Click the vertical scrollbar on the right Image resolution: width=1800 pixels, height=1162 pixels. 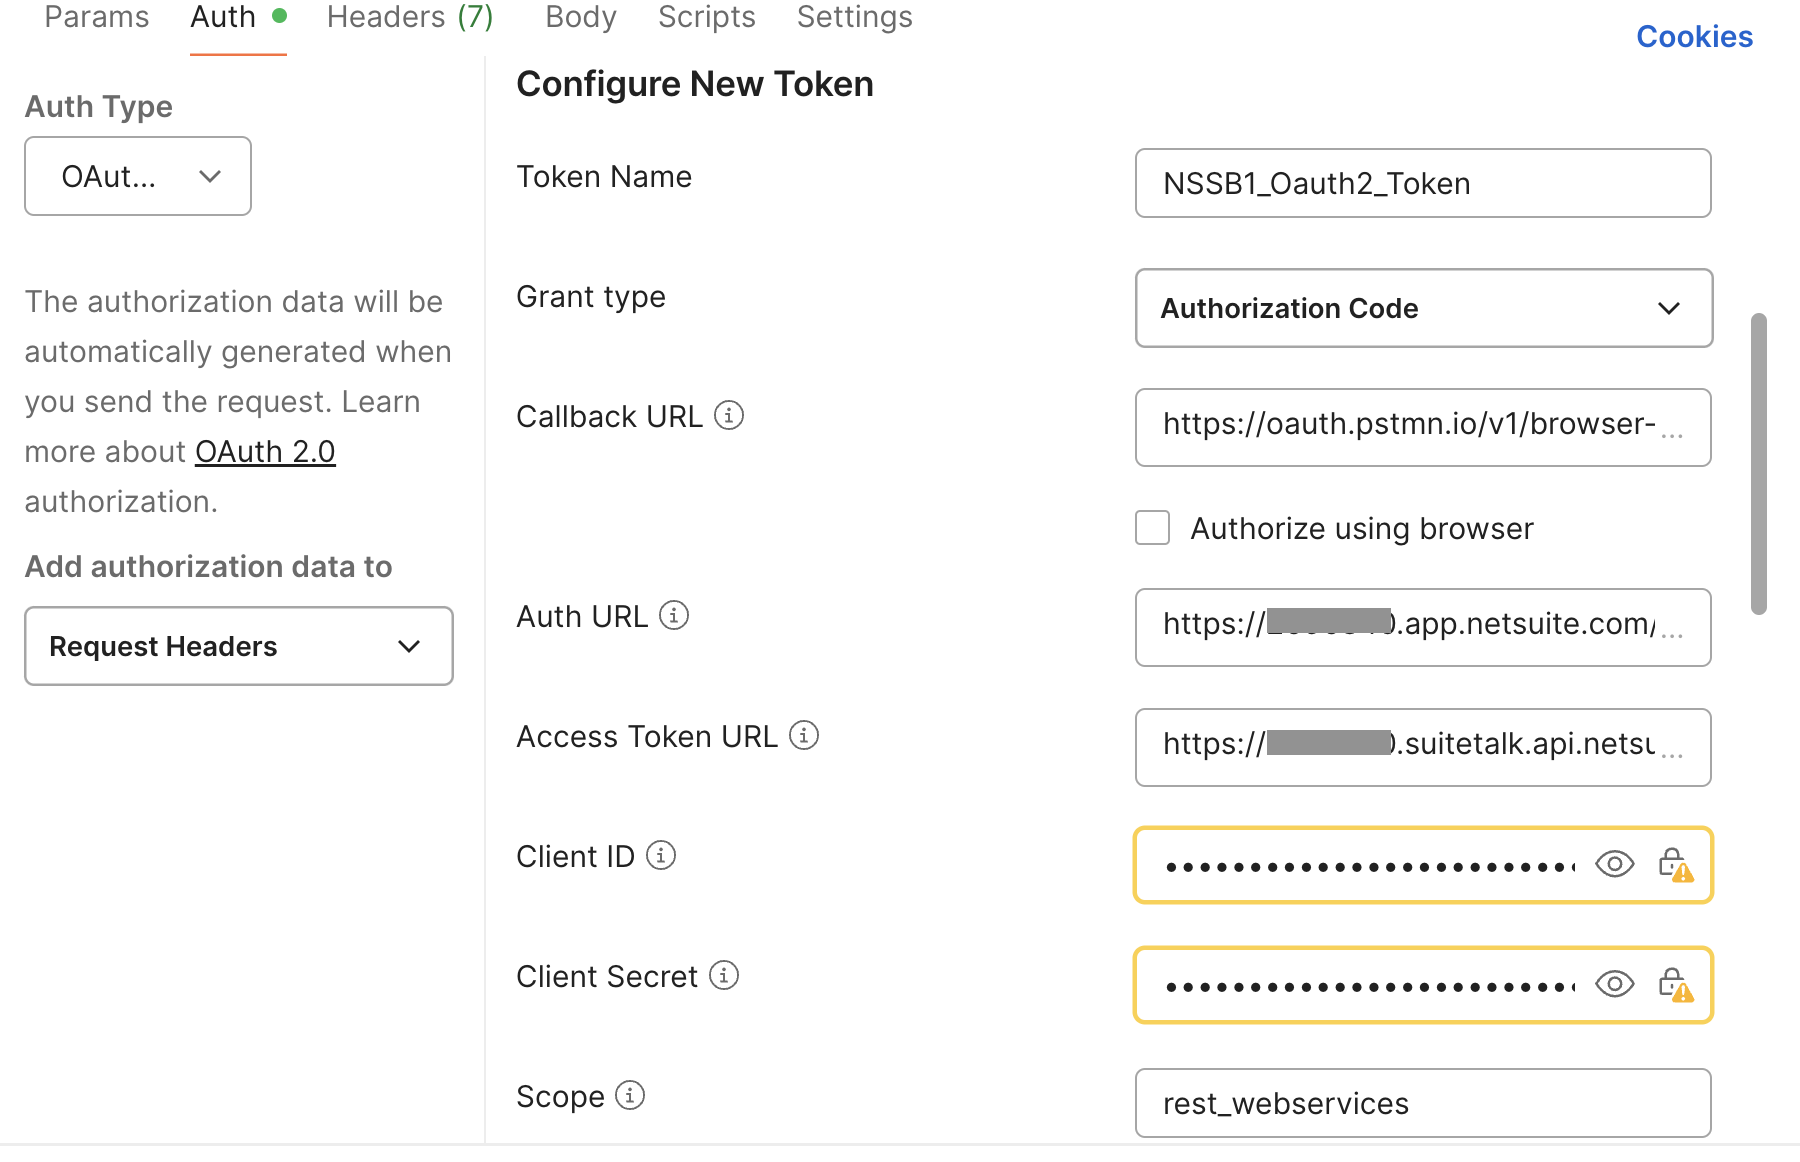pos(1759,464)
